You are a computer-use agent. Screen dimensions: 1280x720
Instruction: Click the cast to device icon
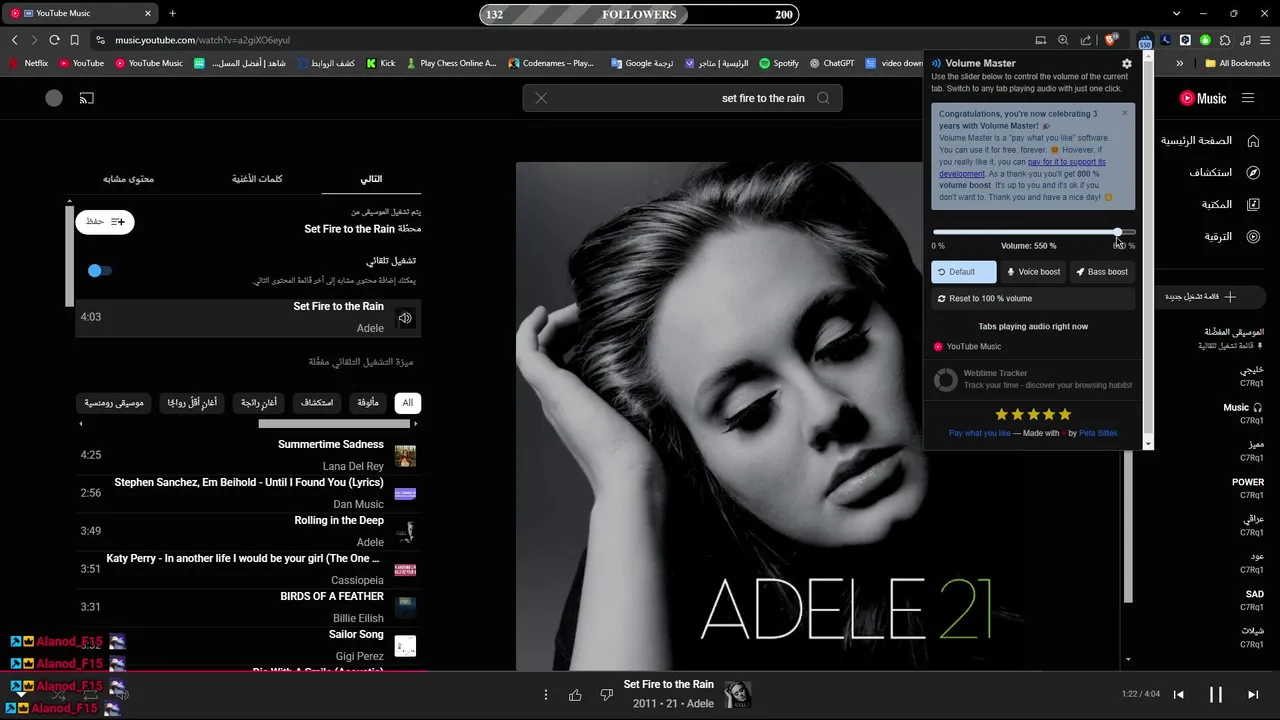(x=86, y=98)
